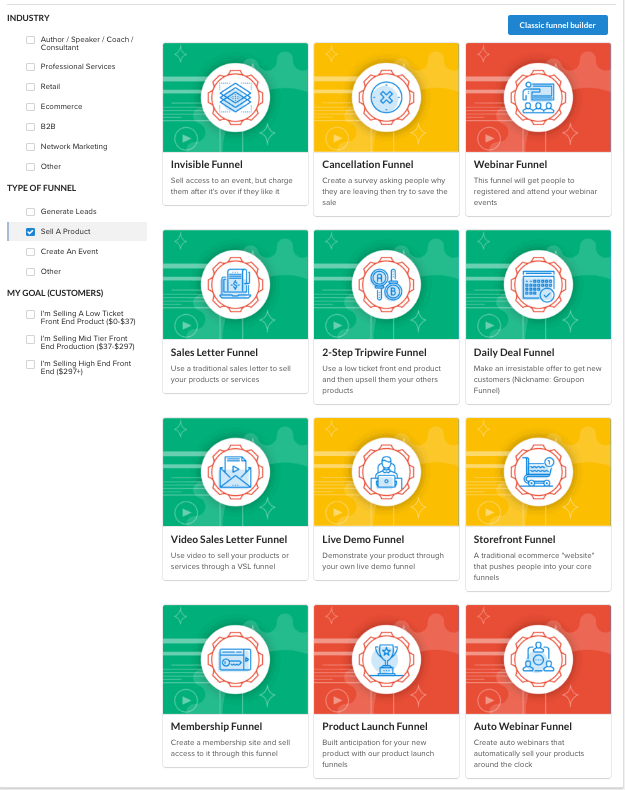
Task: Play the Video Sales Letter Funnel preview
Action: tap(186, 513)
